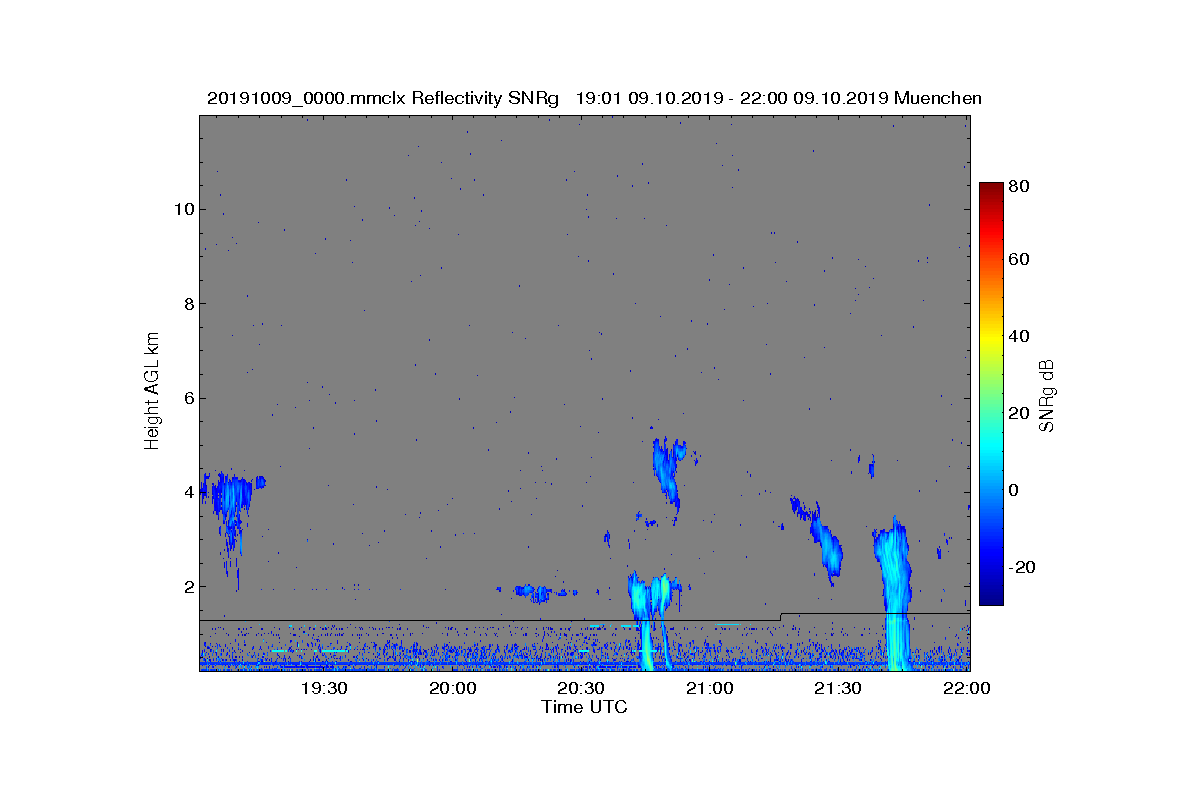Click the colorbar value '40'
This screenshot has height=800, width=1200.
pyautogui.click(x=1020, y=336)
